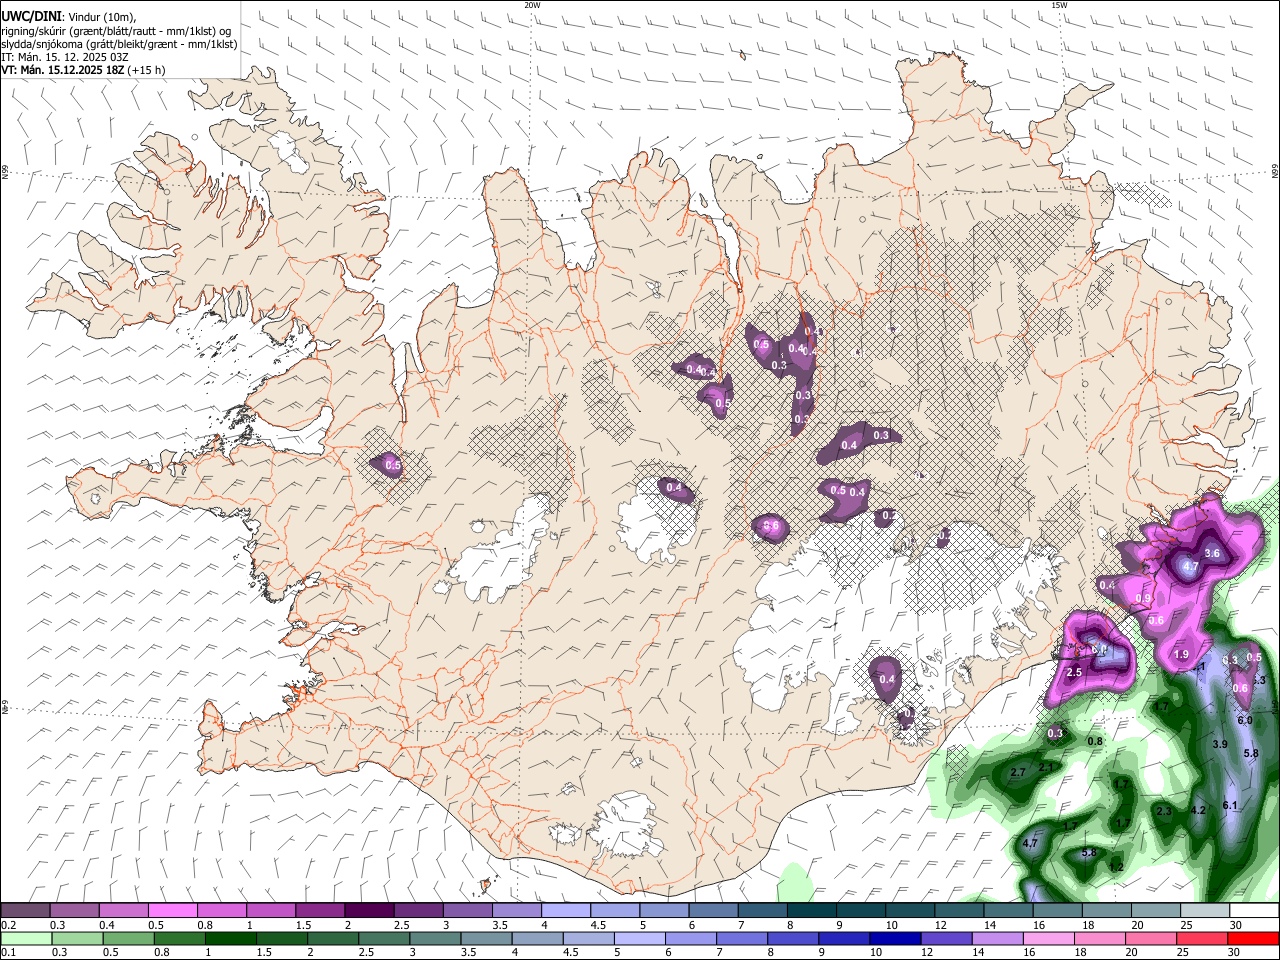The height and width of the screenshot is (960, 1280).
Task: Select the darkest purple 2–2.5 swatch in the upper legend
Action: [369, 911]
